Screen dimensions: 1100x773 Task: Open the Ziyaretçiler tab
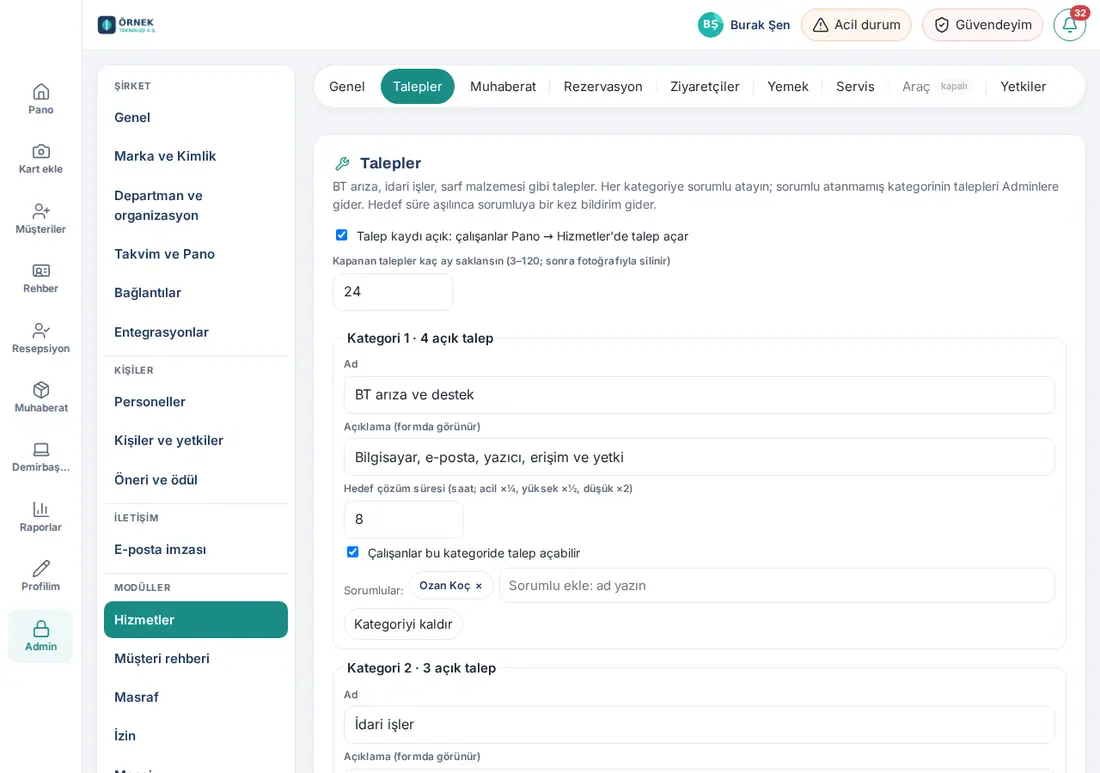[704, 86]
